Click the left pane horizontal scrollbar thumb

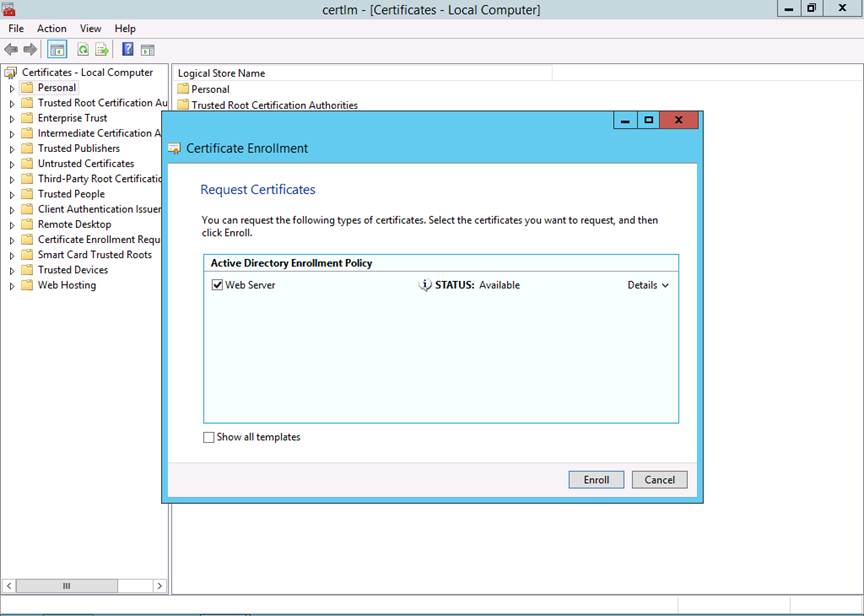(67, 586)
